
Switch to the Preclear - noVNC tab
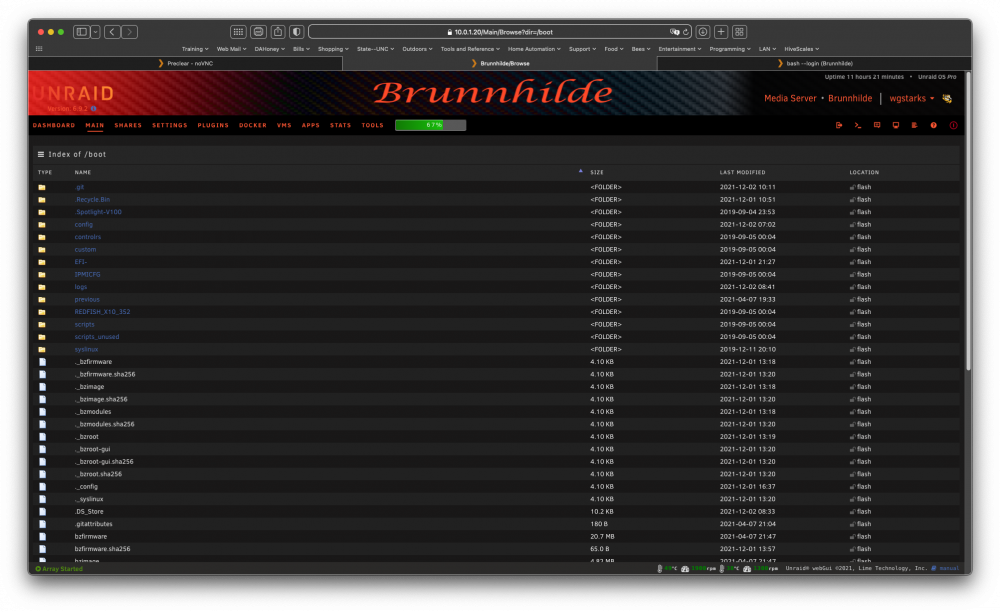(x=186, y=63)
